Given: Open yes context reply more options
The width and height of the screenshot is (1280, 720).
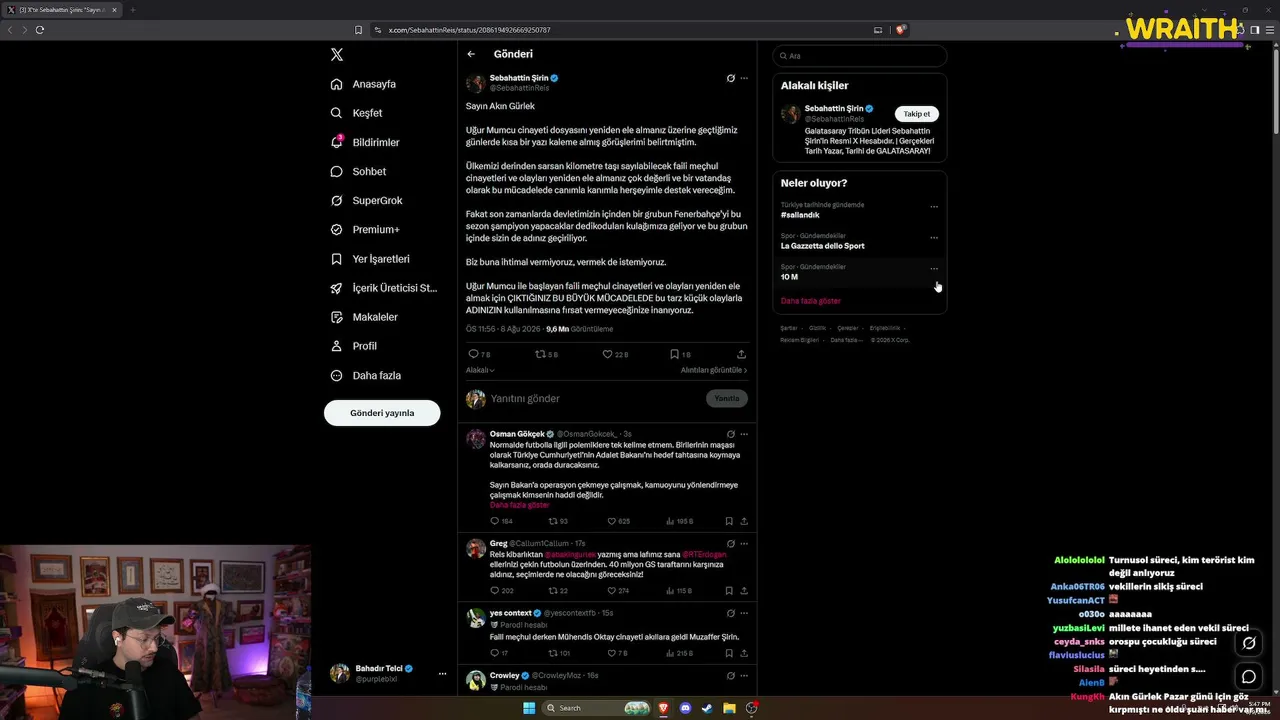Looking at the screenshot, I should coord(744,613).
